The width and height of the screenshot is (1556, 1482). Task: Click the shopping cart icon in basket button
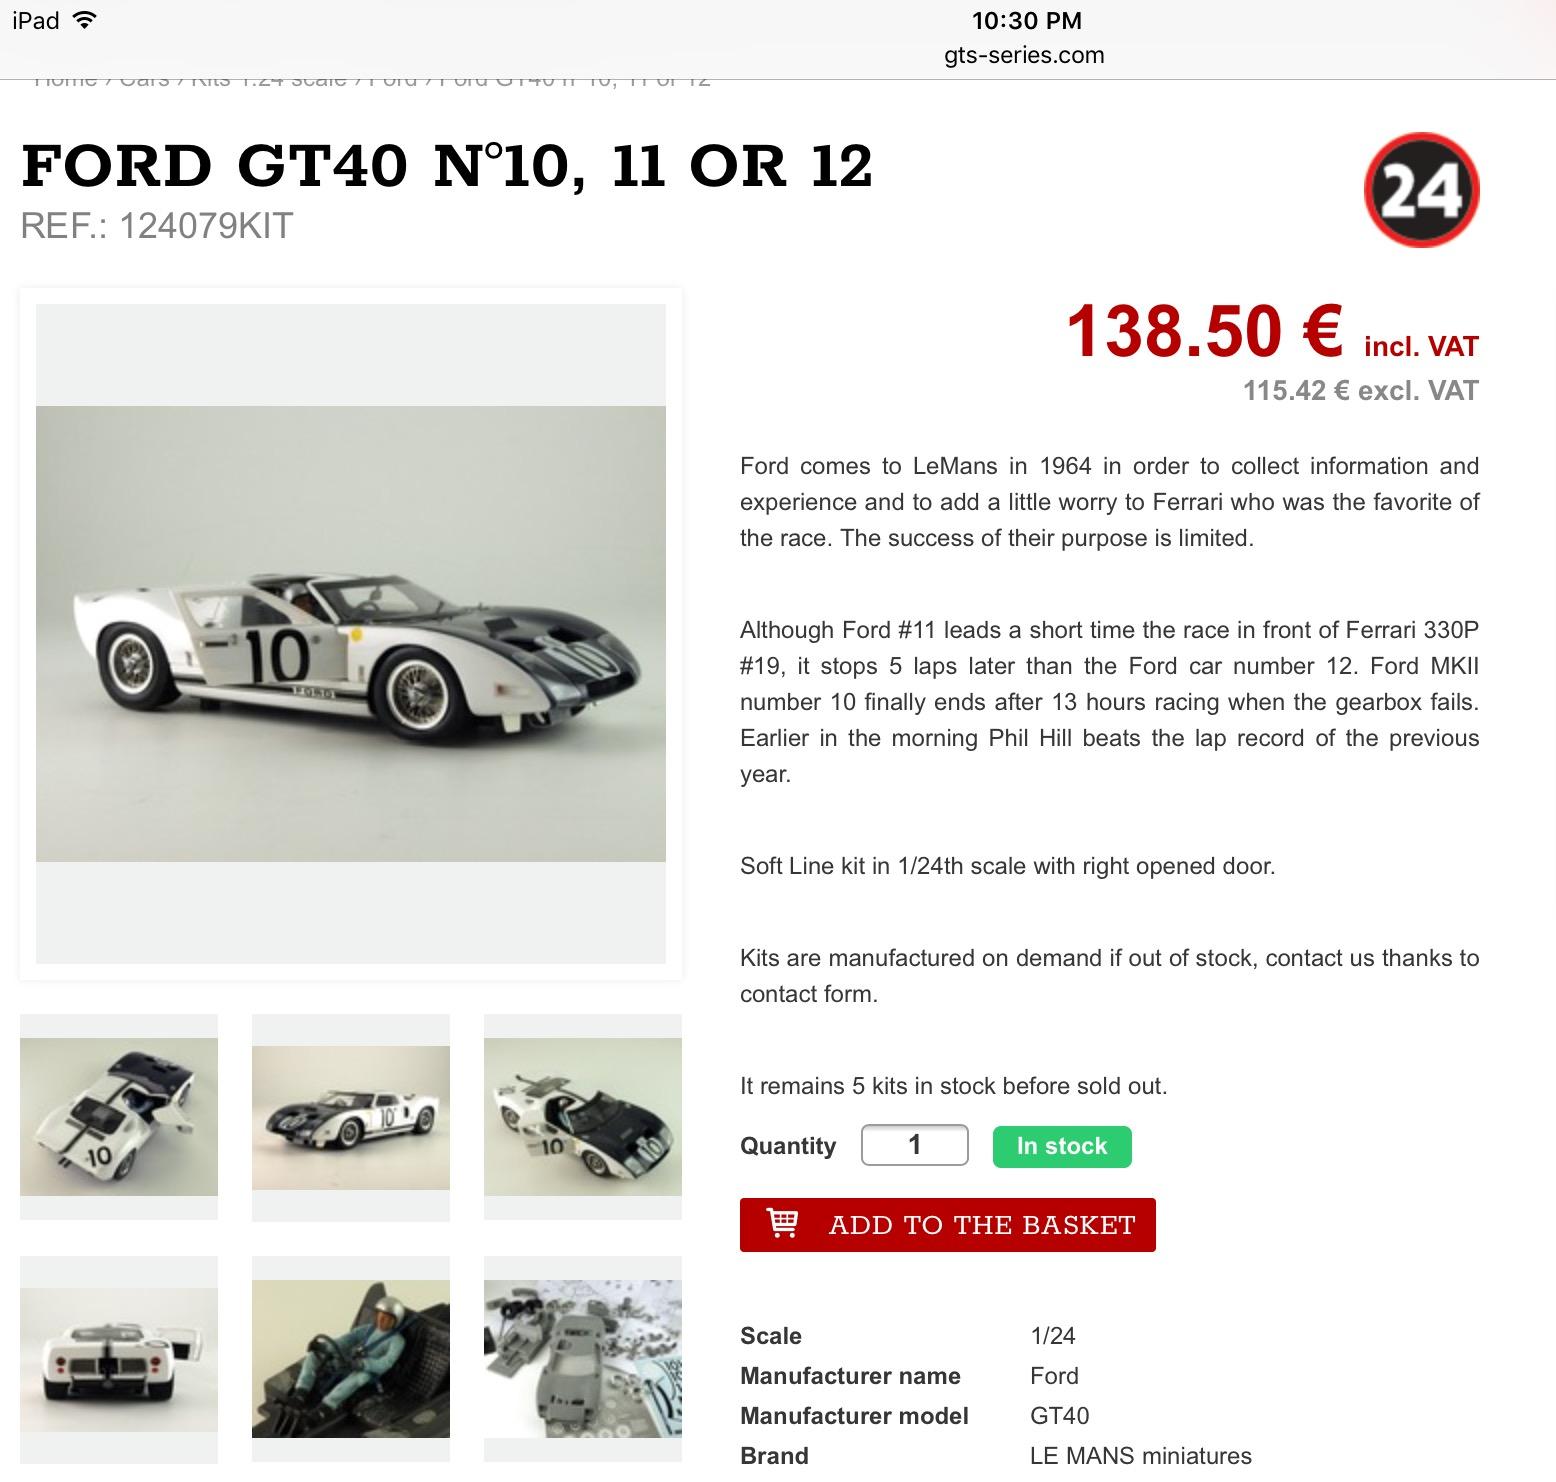coord(782,1223)
